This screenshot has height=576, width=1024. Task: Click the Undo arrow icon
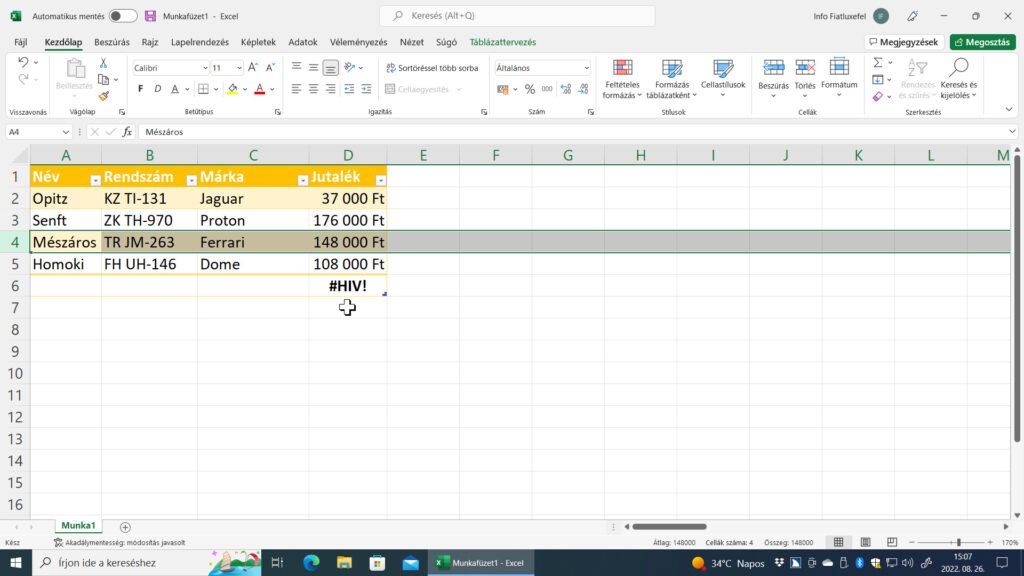point(23,62)
